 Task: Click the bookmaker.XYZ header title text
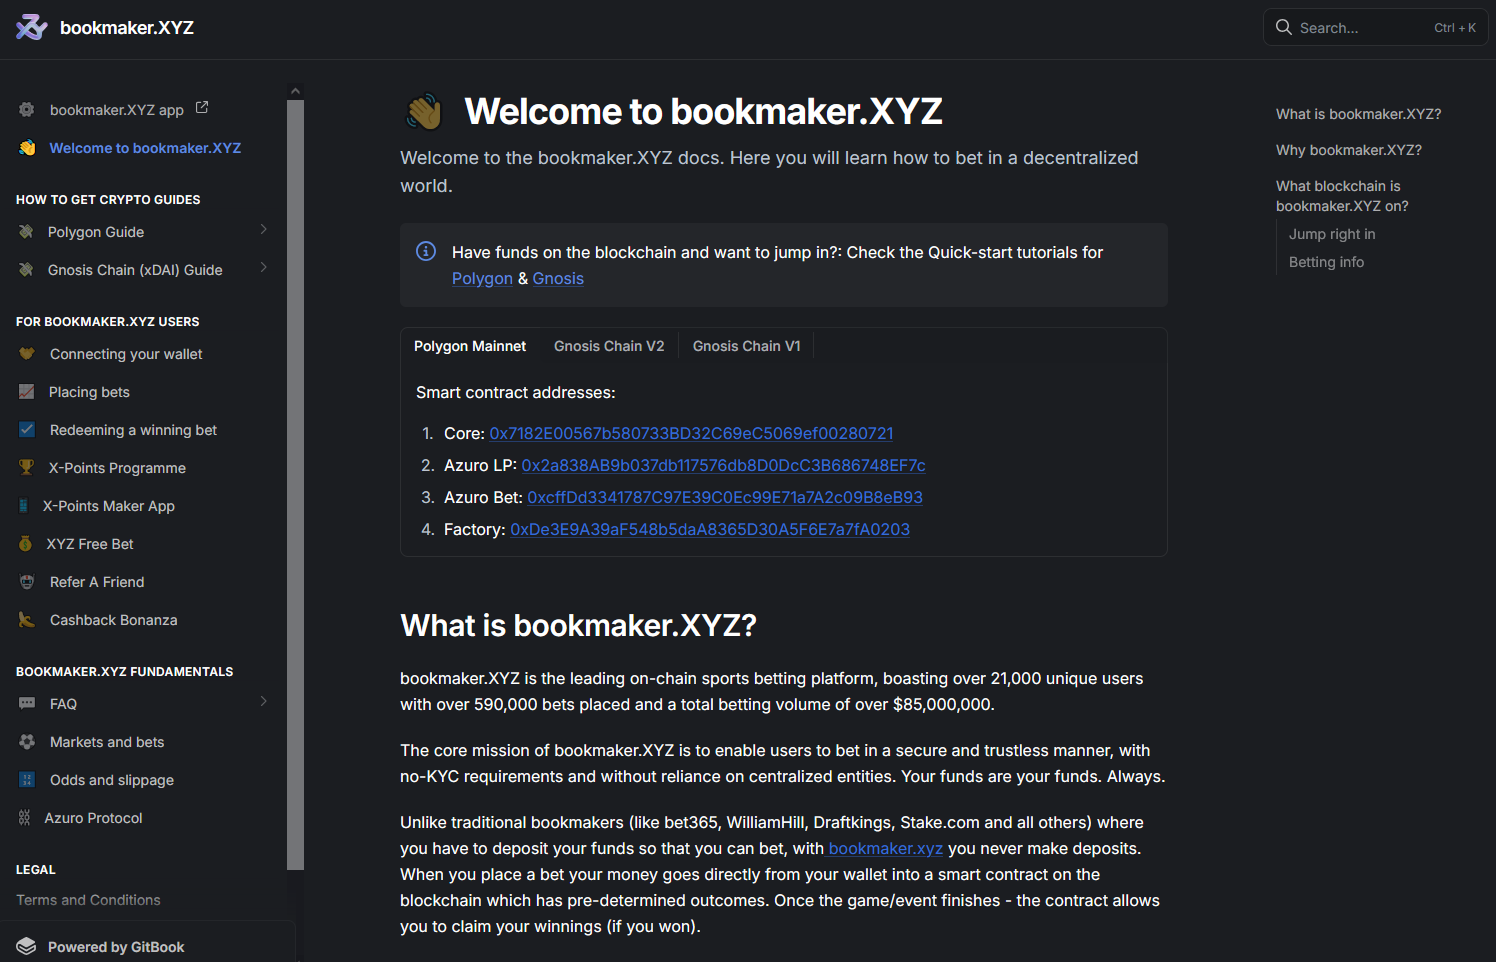(x=127, y=28)
